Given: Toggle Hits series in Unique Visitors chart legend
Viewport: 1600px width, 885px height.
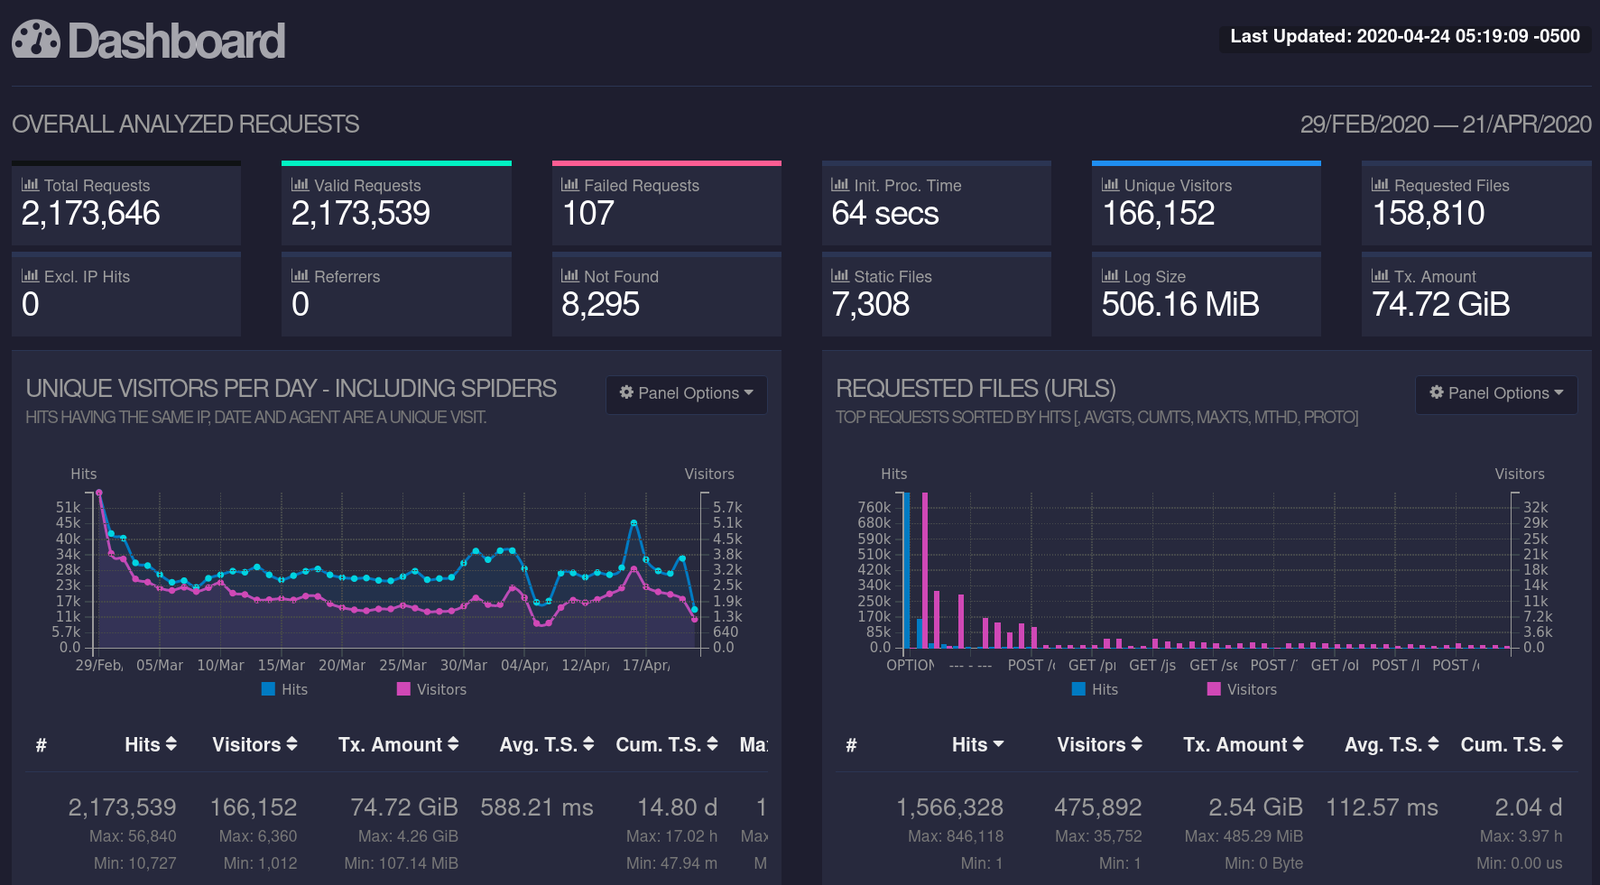Looking at the screenshot, I should tap(284, 689).
